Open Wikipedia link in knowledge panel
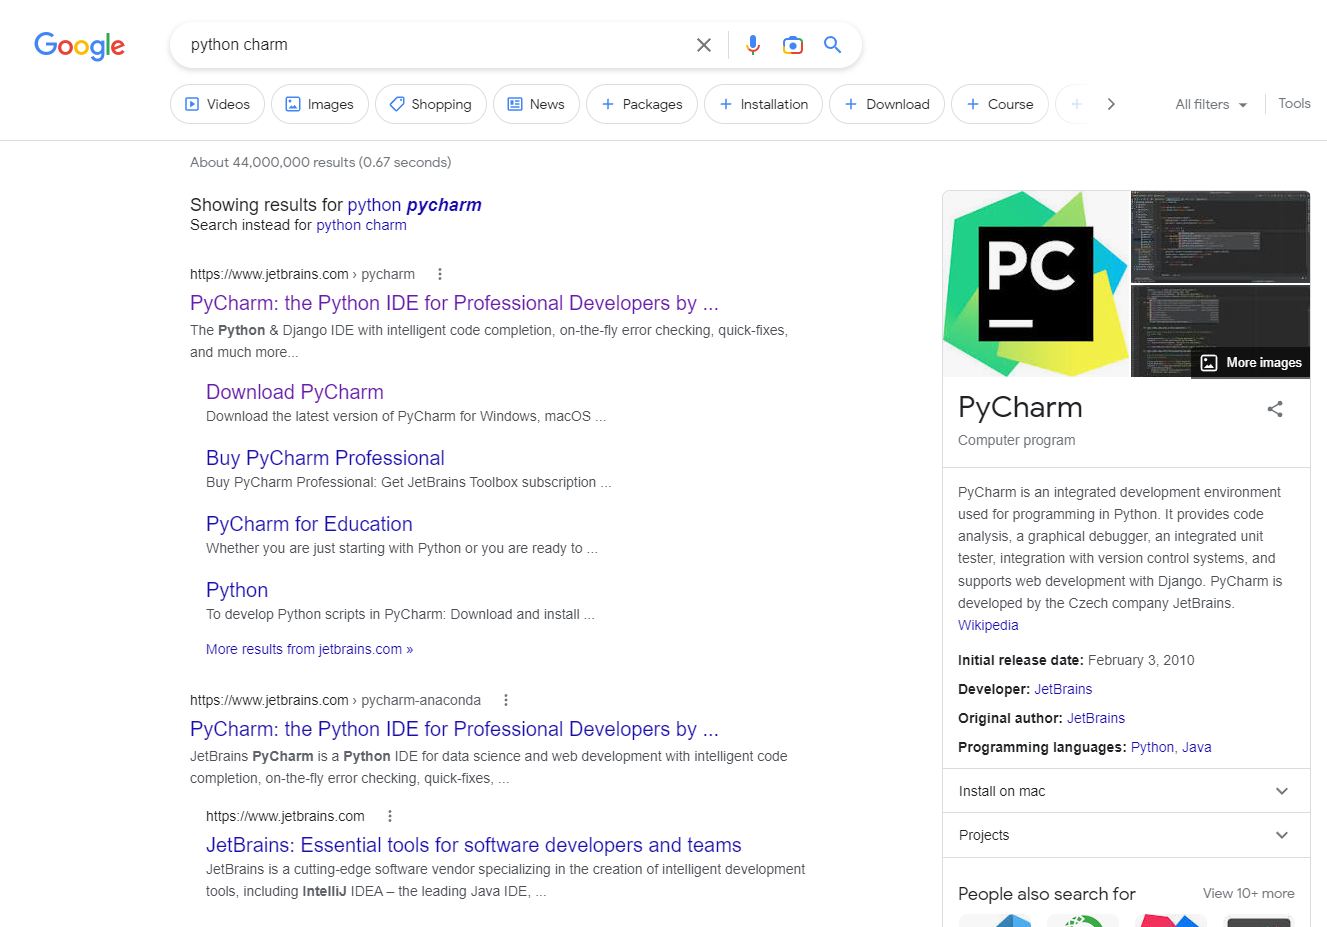 point(988,625)
